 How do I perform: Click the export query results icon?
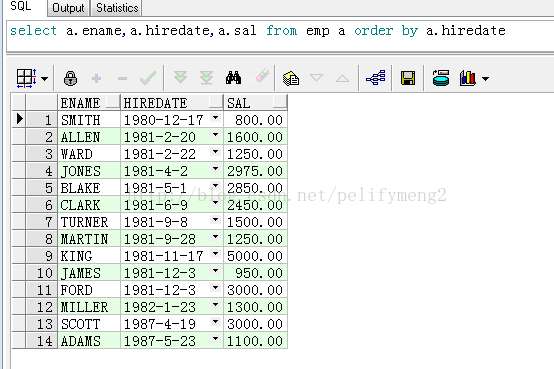point(441,78)
